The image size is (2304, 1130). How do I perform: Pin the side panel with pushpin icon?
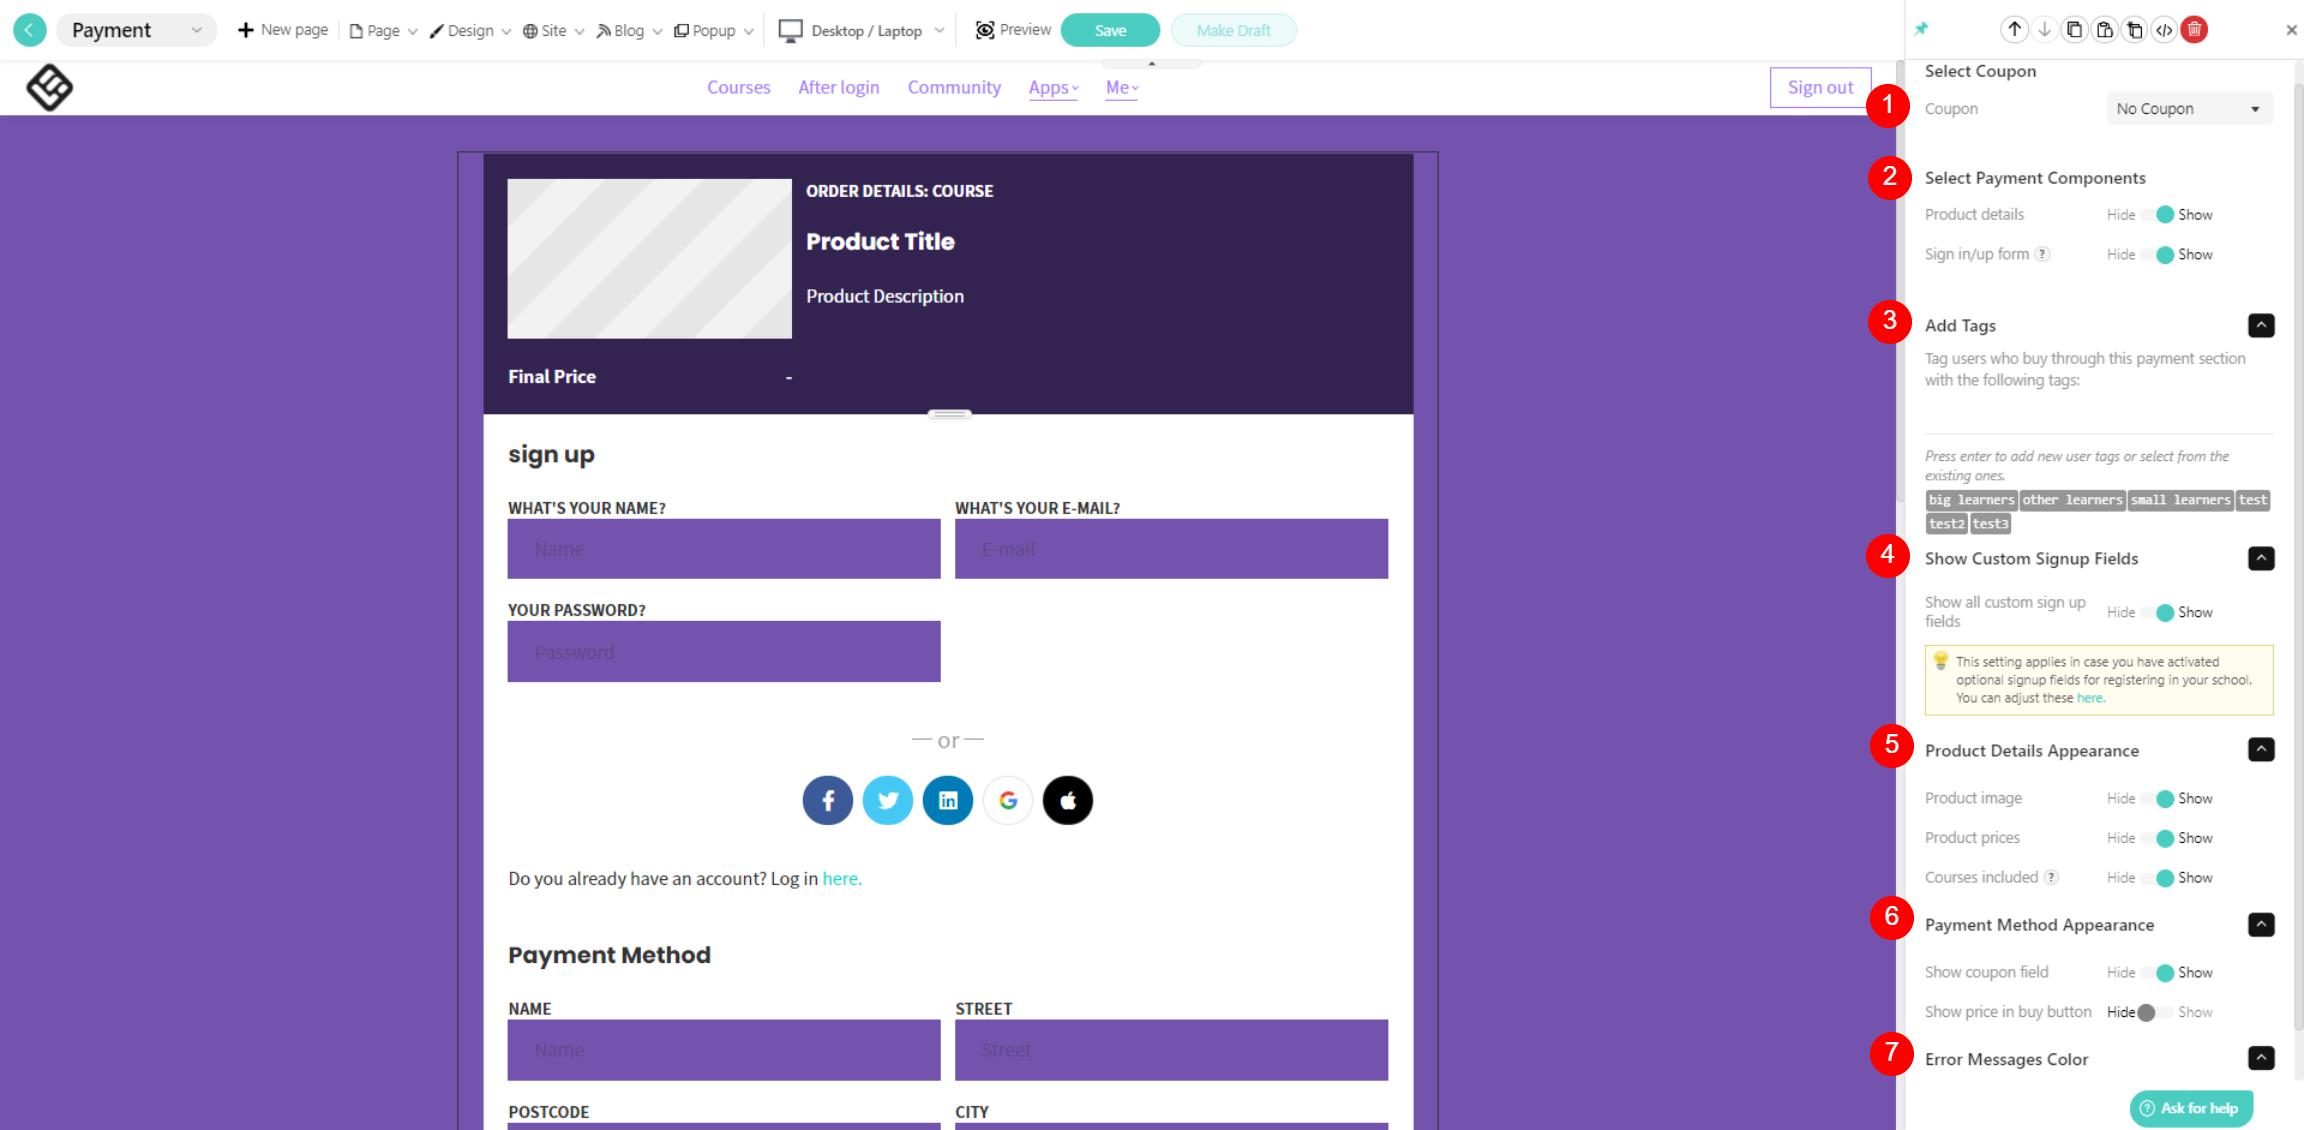tap(1921, 30)
